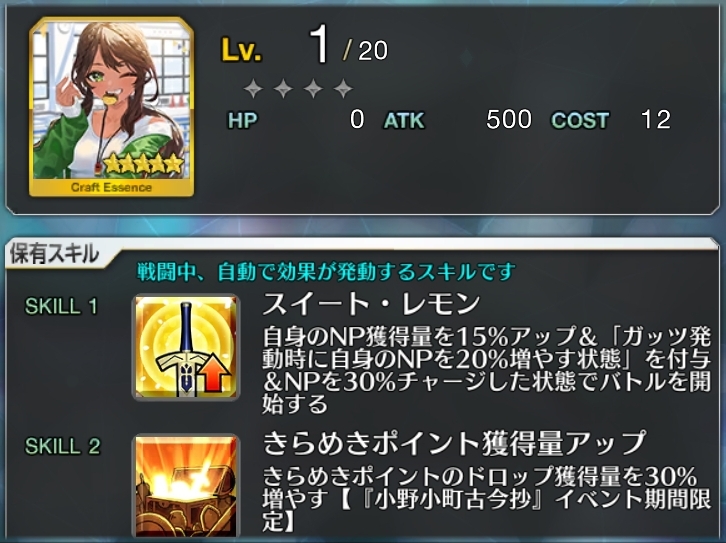Select the HP value 0
This screenshot has width=726, height=543.
357,119
